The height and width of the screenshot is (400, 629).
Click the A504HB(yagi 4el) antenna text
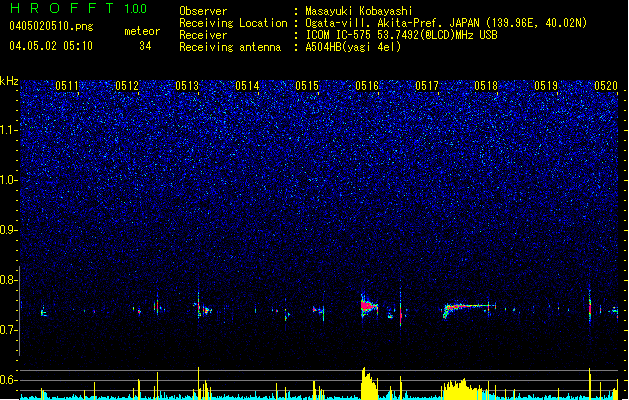353,47
